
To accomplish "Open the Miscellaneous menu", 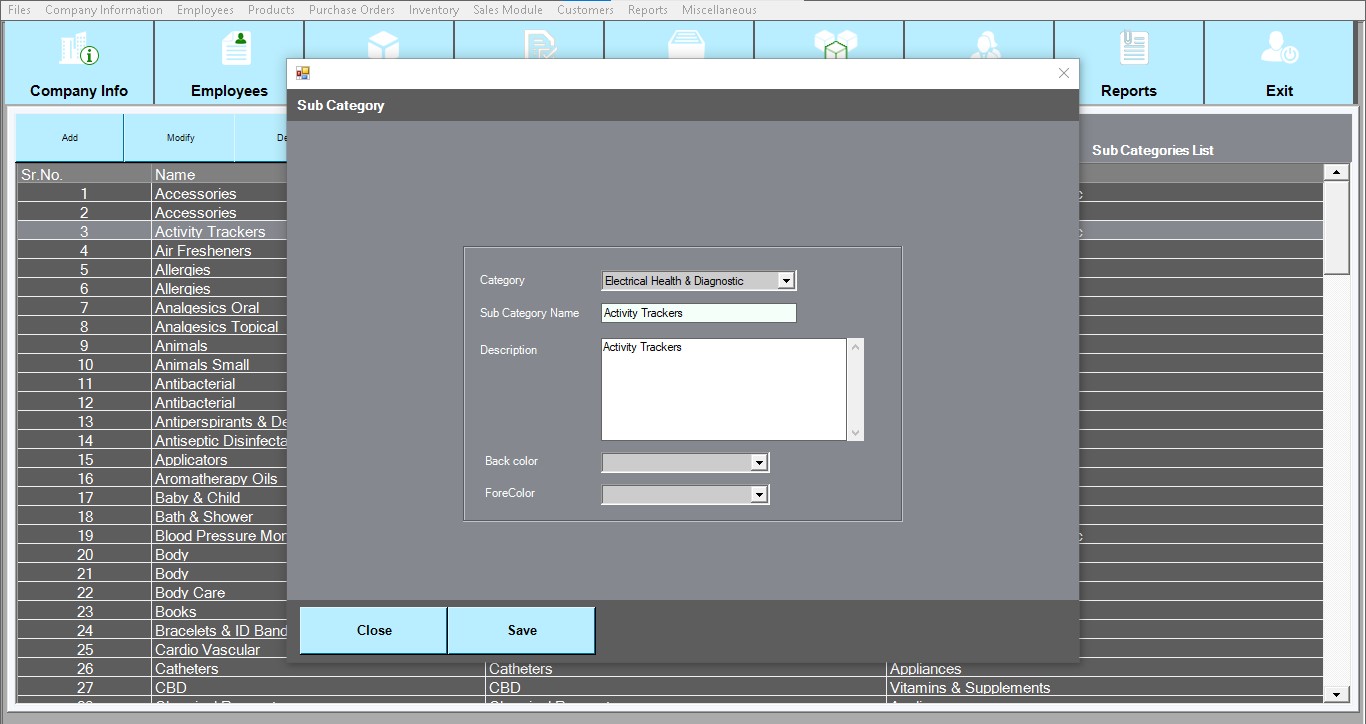I will 718,10.
